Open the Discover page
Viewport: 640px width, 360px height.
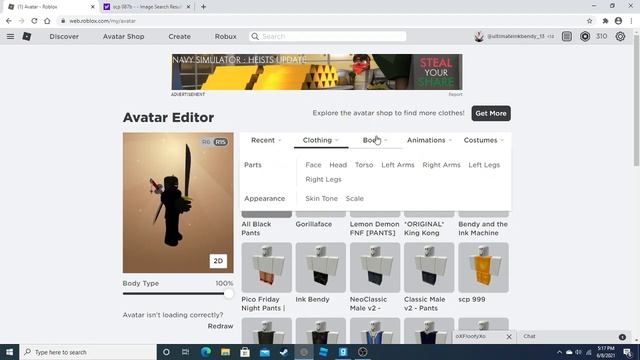pos(64,36)
